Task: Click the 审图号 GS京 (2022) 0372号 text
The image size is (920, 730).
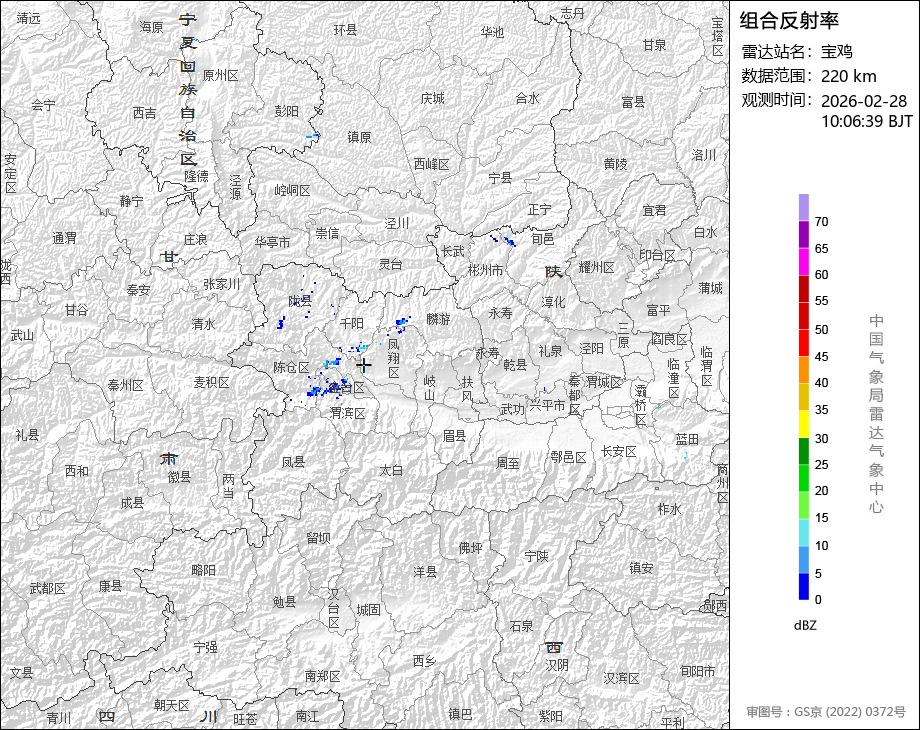Action: point(826,711)
